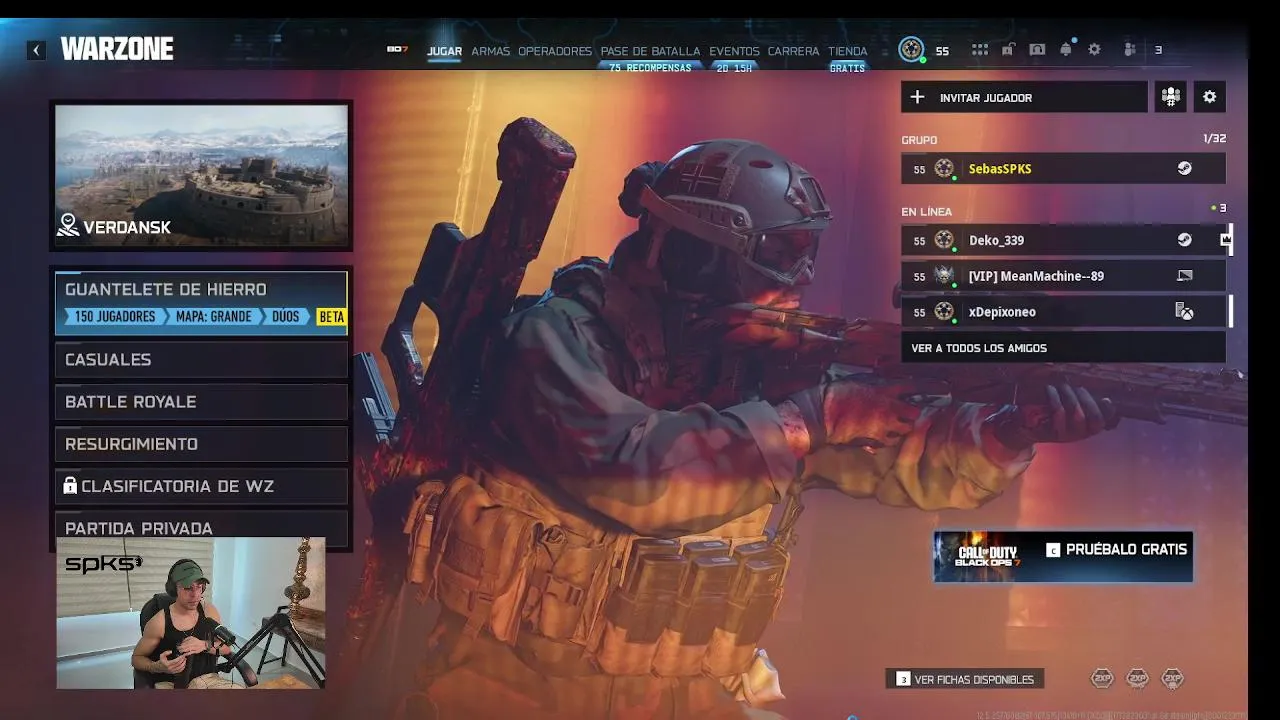This screenshot has height=720, width=1280.
Task: Select CLASIFICATORIA DE WZ mode
Action: (201, 486)
